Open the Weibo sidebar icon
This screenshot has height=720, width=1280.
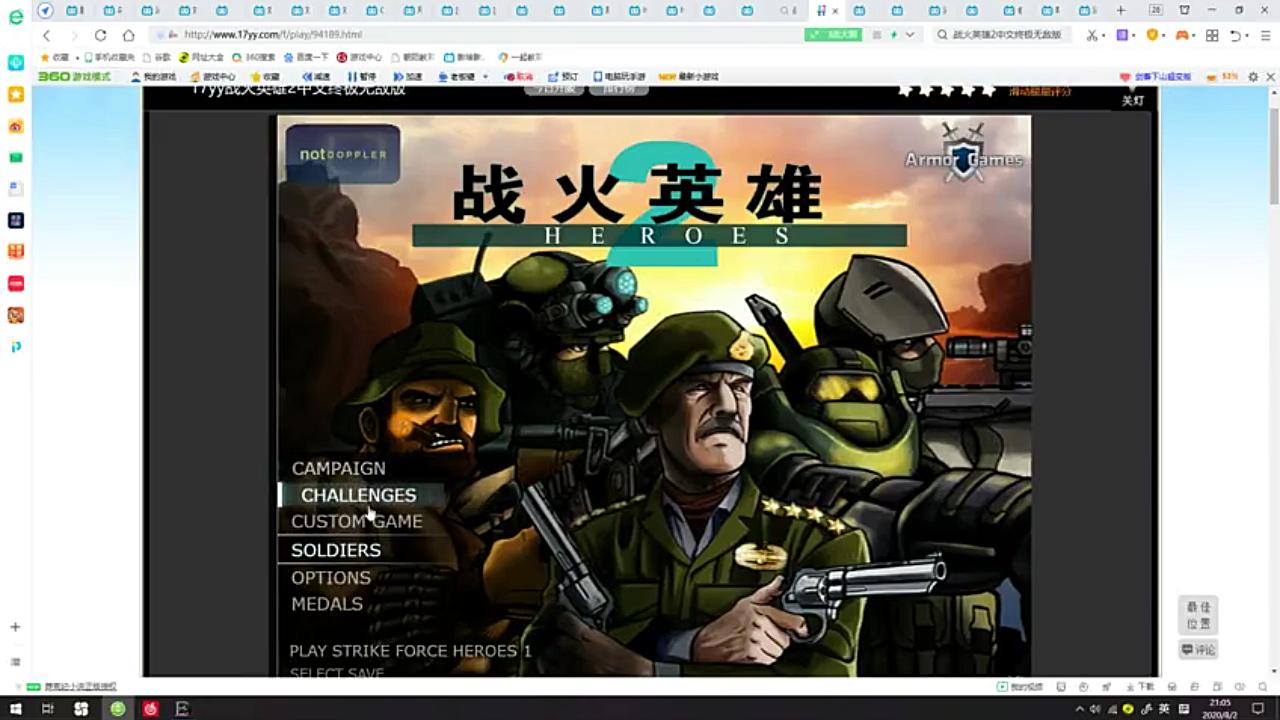click(15, 126)
